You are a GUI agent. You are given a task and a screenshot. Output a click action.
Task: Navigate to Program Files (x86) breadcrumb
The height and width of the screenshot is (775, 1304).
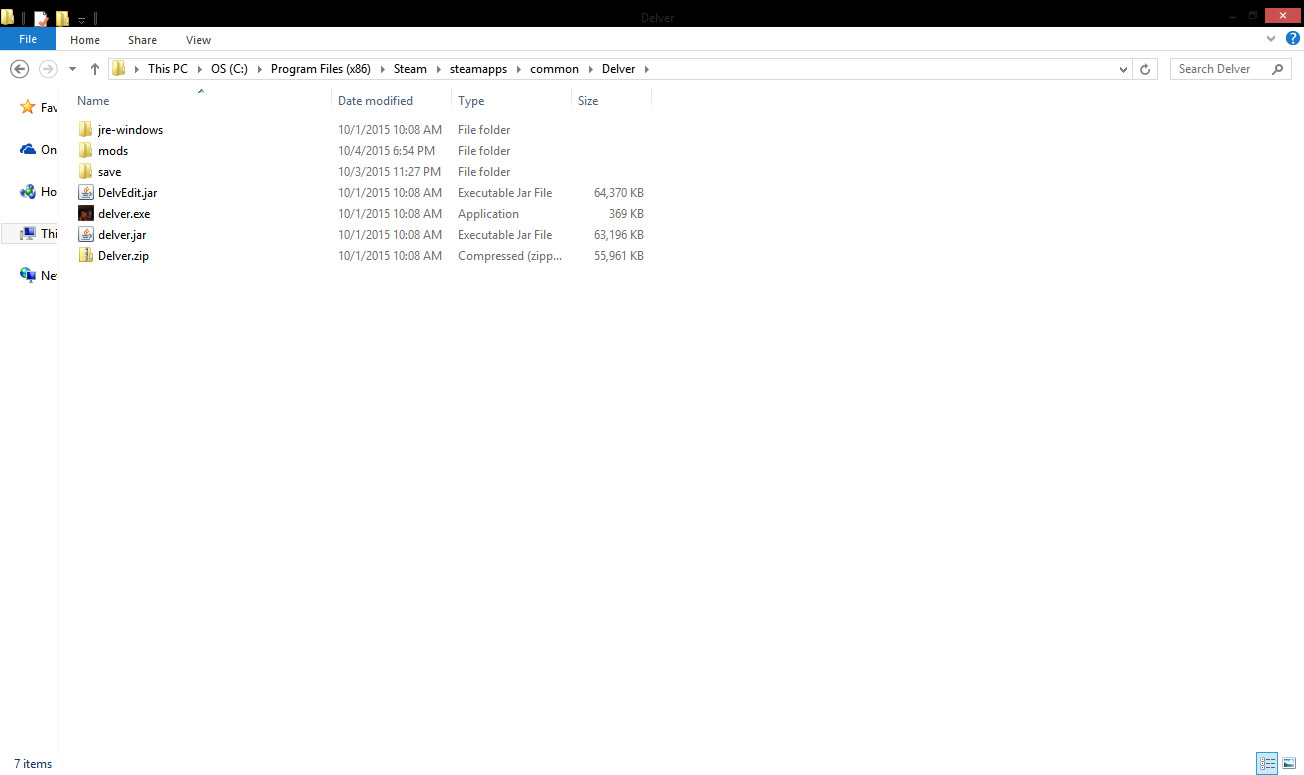coord(321,69)
